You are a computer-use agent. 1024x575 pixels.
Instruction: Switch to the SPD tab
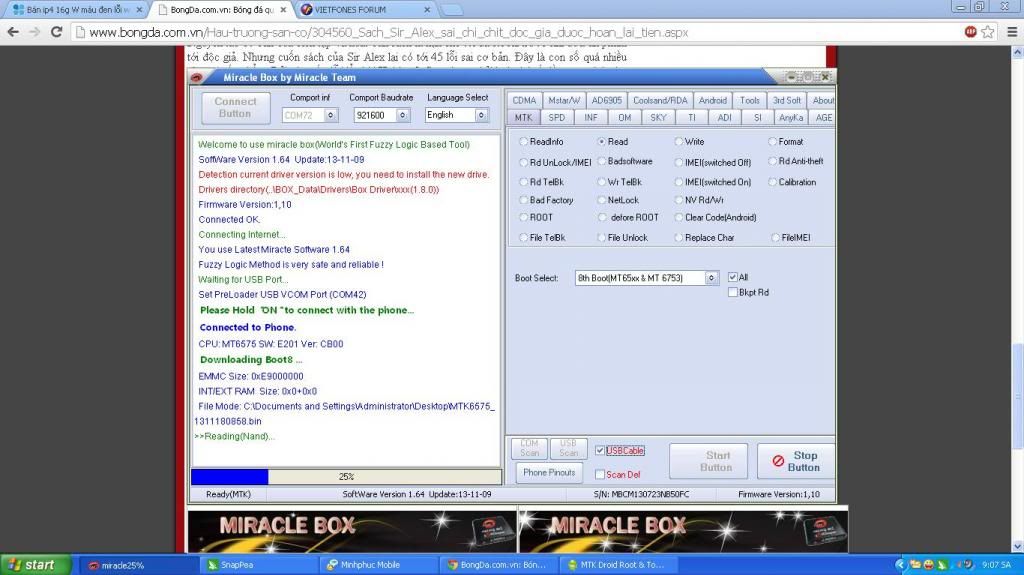tap(557, 118)
